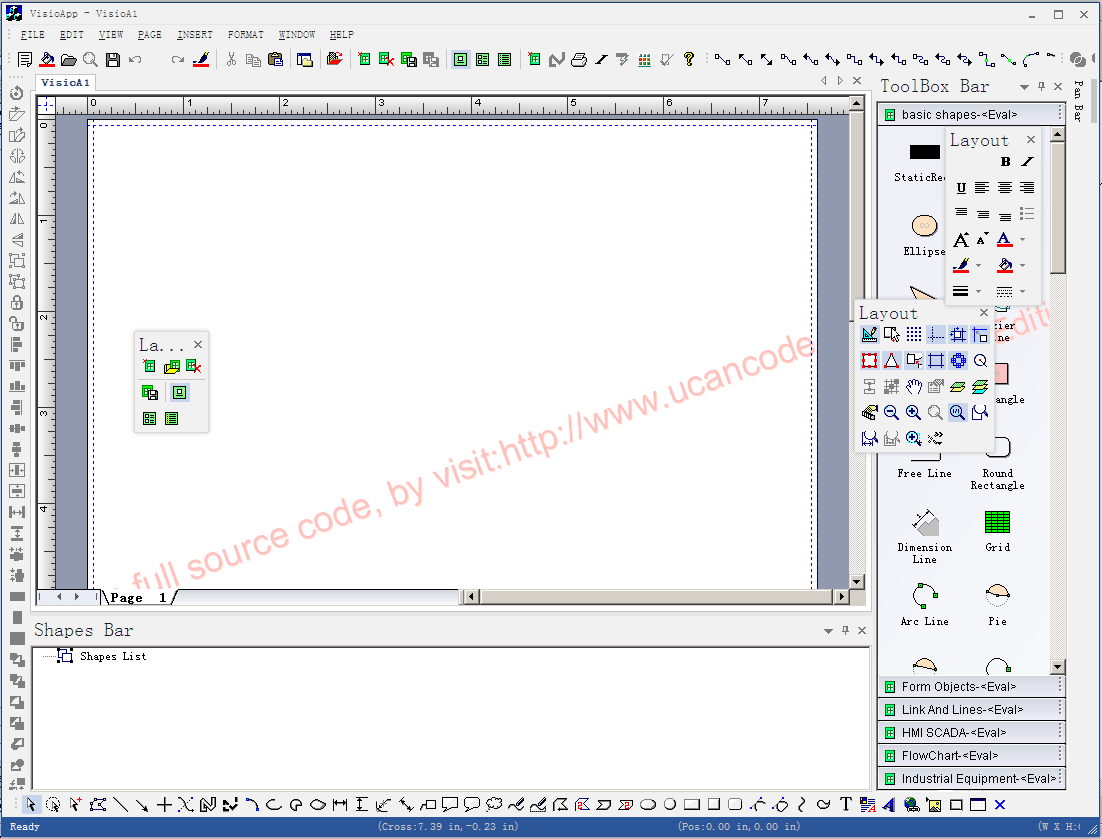Click the Paste clipboard icon
This screenshot has width=1102, height=839.
[275, 60]
